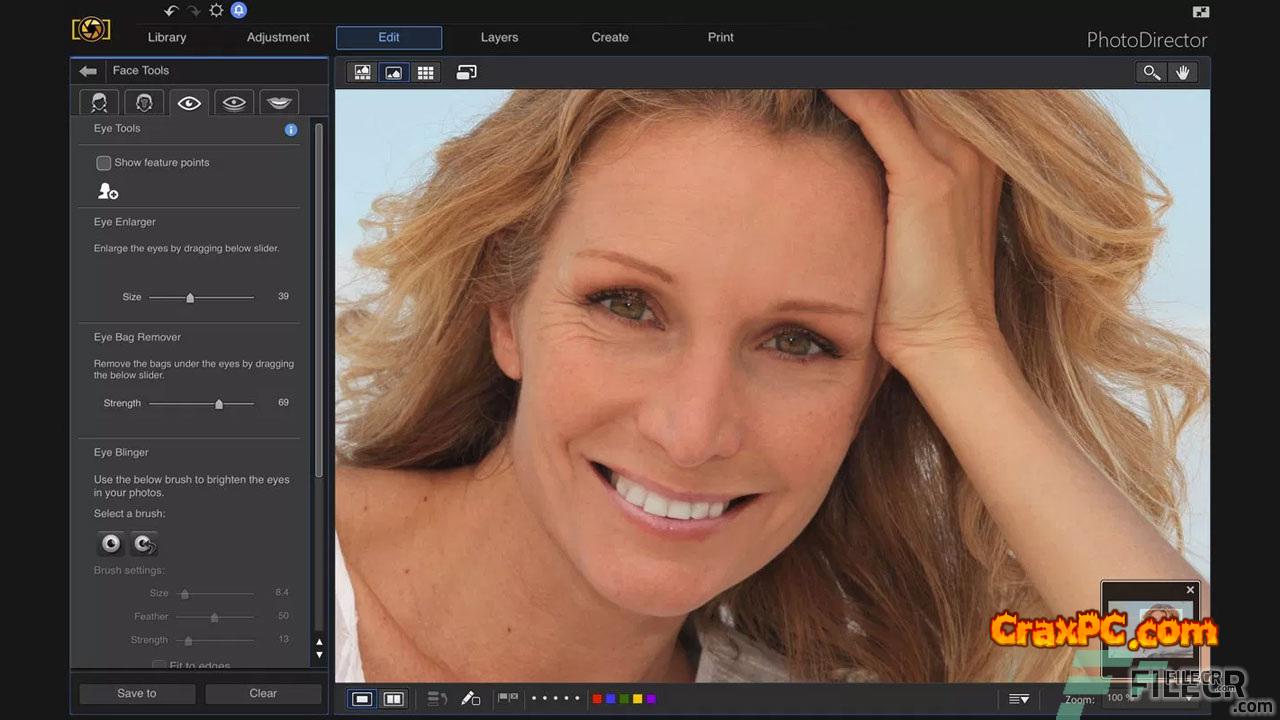Open the Eye Tools info icon

[x=291, y=129]
